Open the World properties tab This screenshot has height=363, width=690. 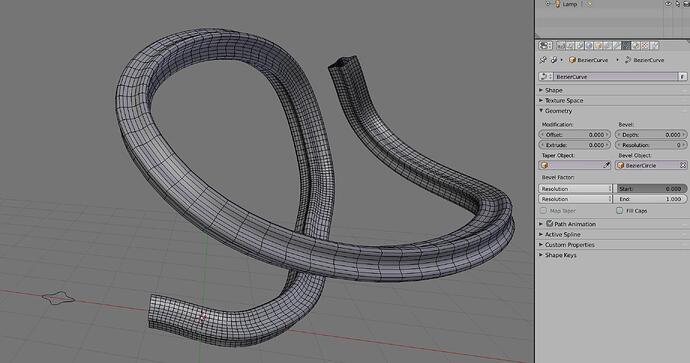pyautogui.click(x=589, y=45)
